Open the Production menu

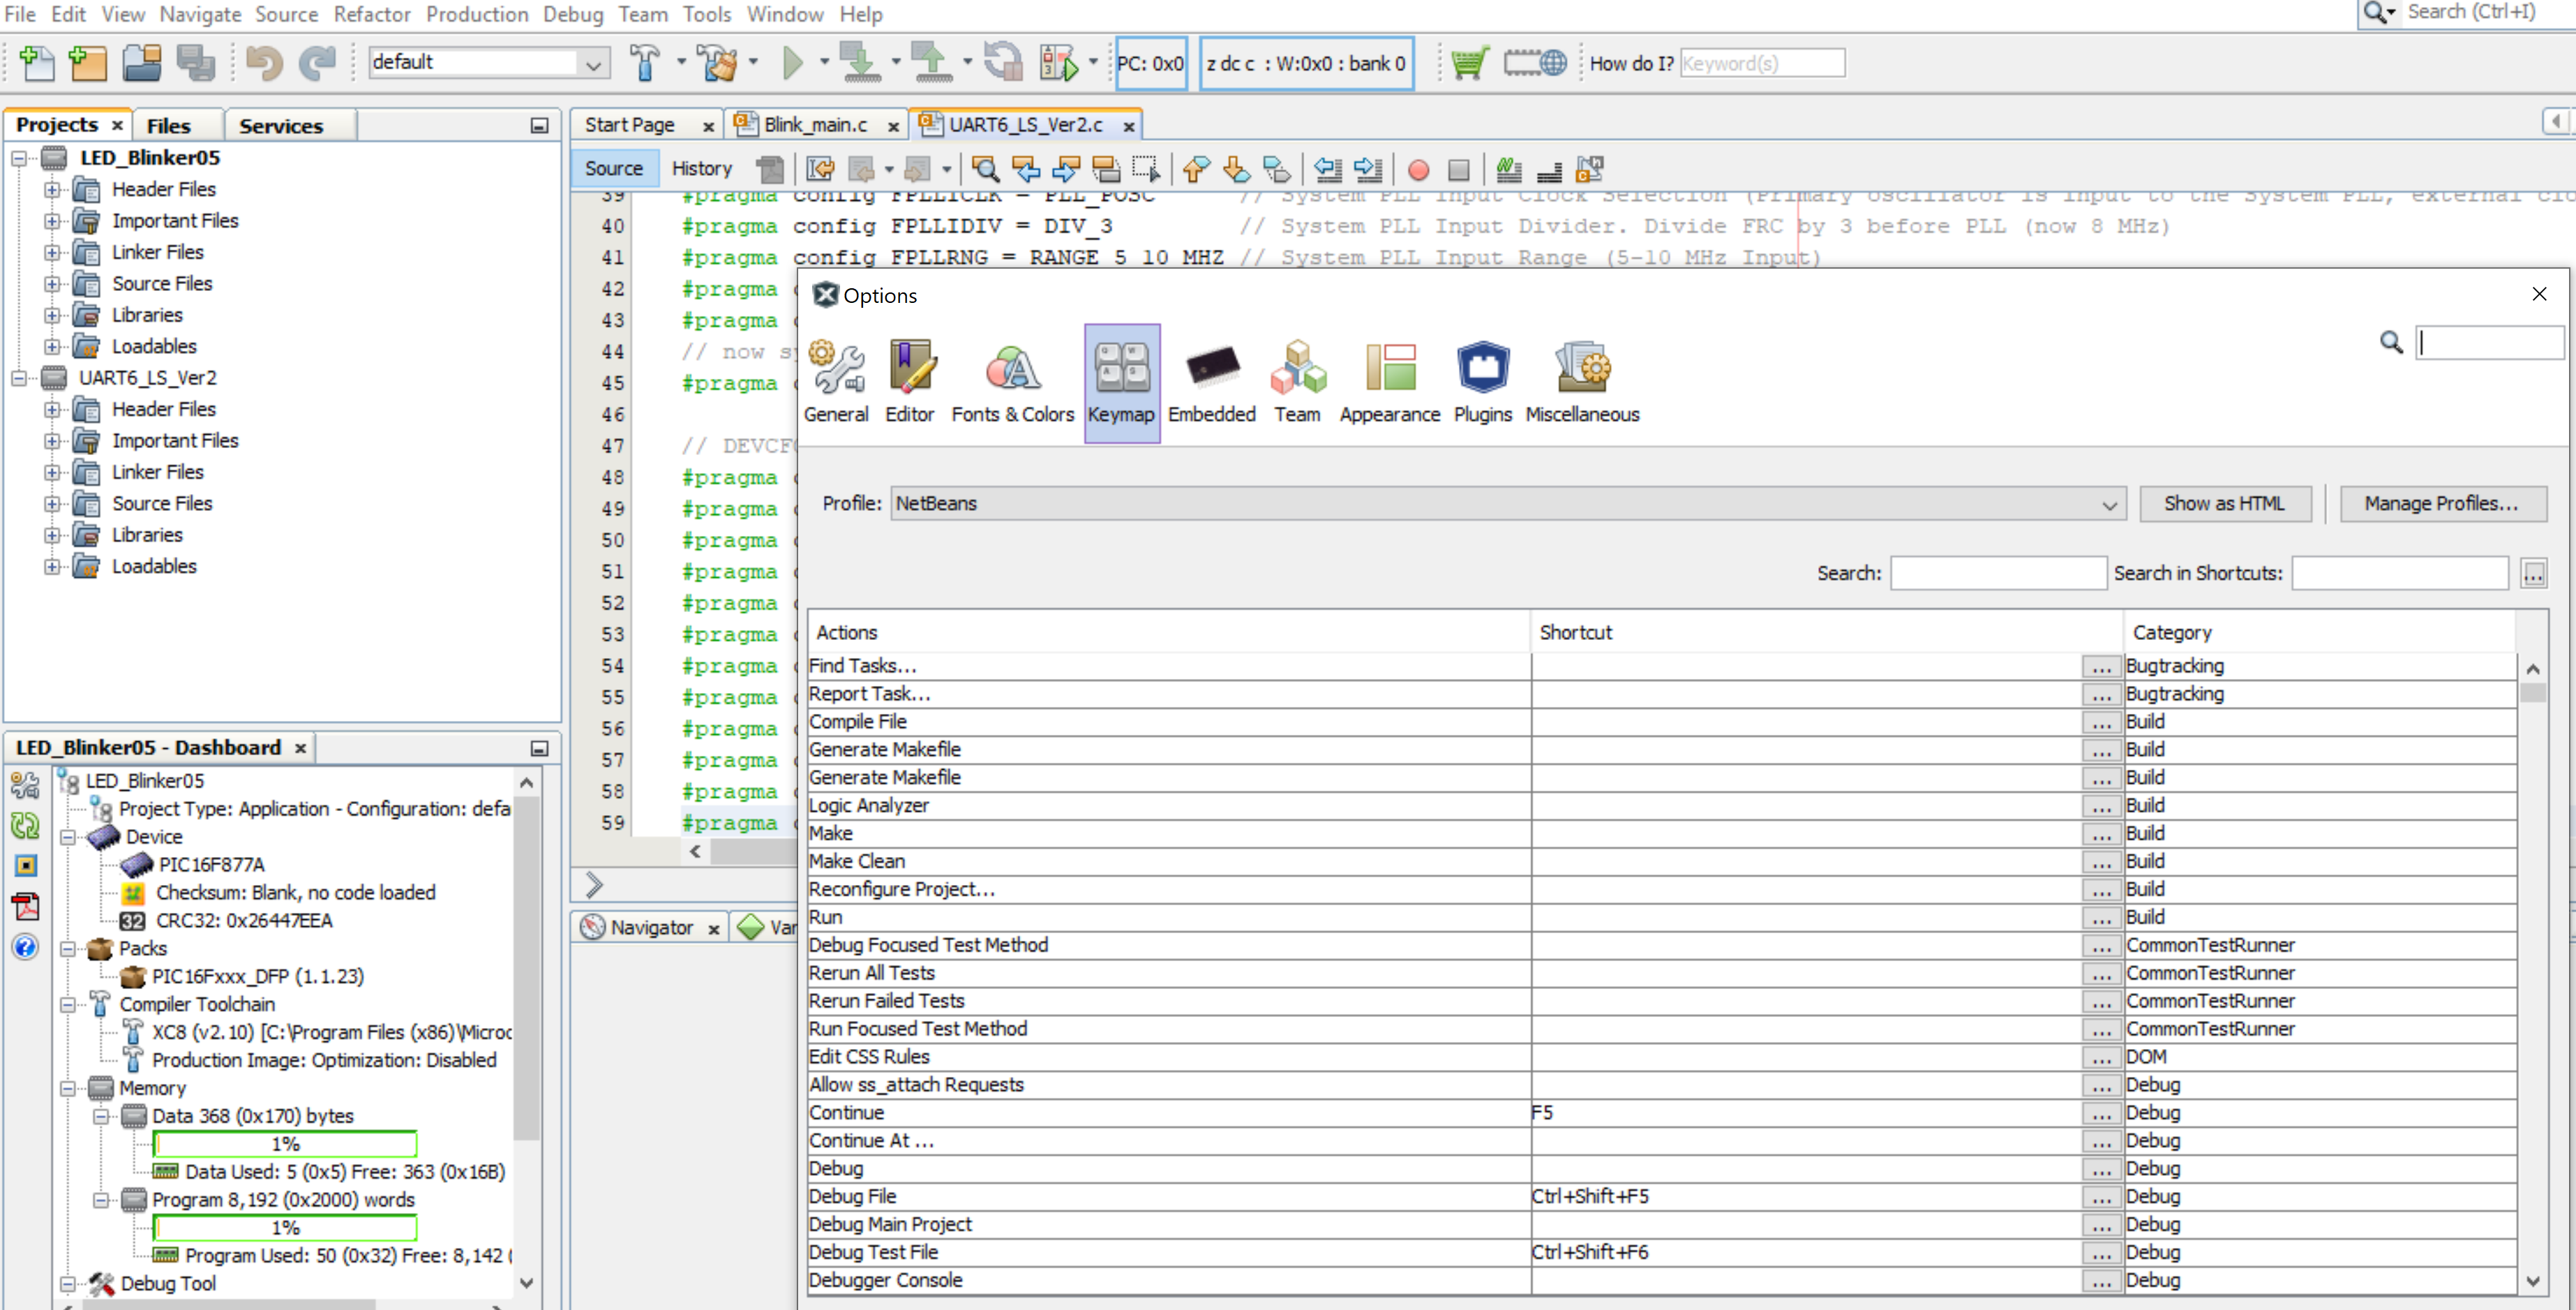[477, 14]
